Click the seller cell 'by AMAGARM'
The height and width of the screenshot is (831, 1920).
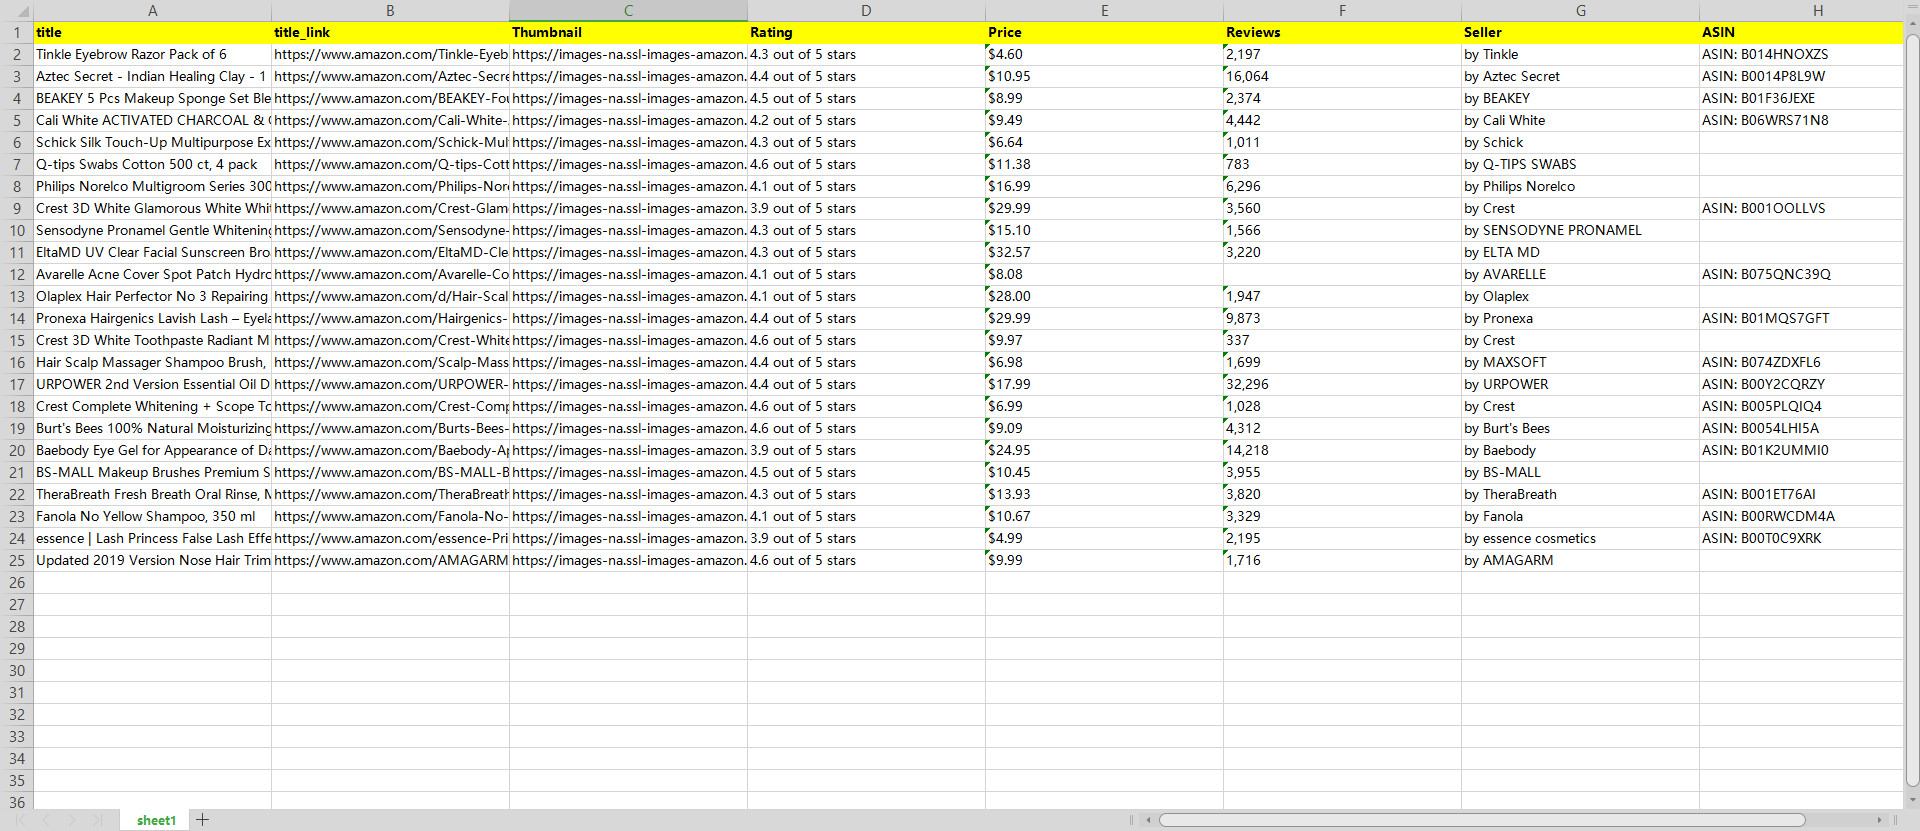pos(1580,560)
